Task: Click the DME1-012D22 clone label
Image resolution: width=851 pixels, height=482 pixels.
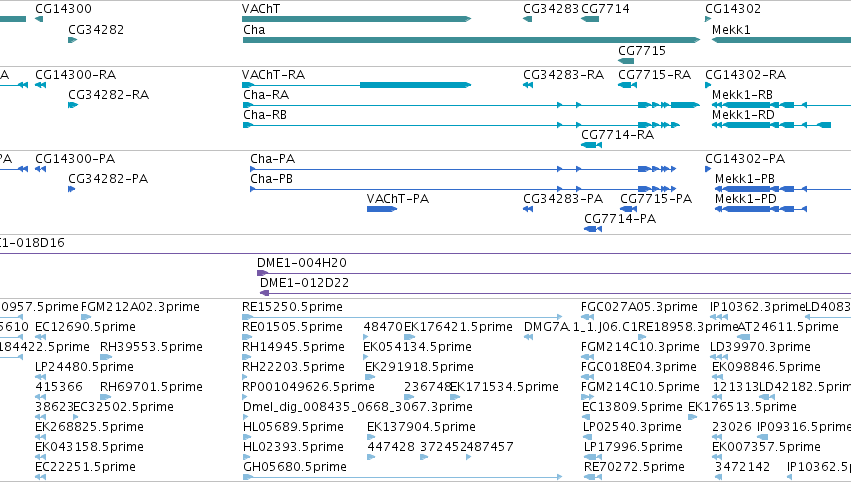Action: coord(304,283)
